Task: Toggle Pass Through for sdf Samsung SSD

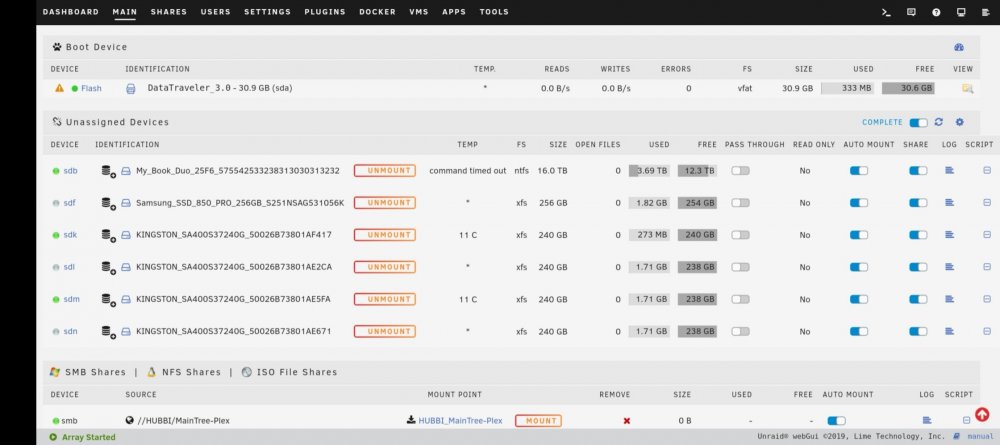Action: point(740,203)
